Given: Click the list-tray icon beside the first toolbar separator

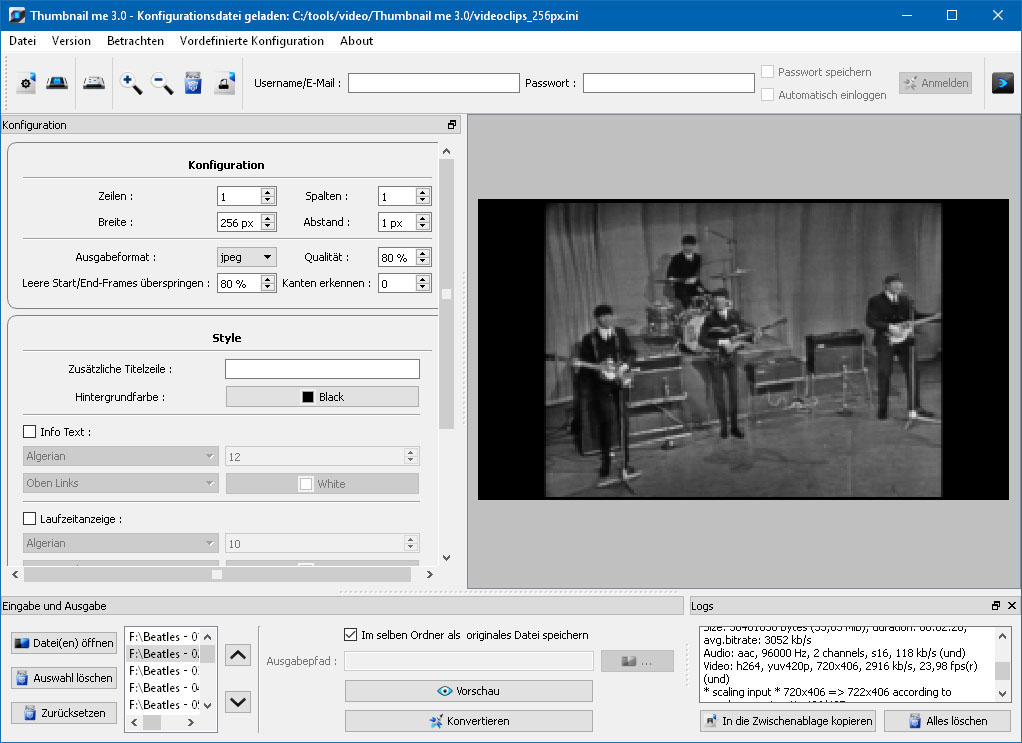Looking at the screenshot, I should pyautogui.click(x=94, y=83).
